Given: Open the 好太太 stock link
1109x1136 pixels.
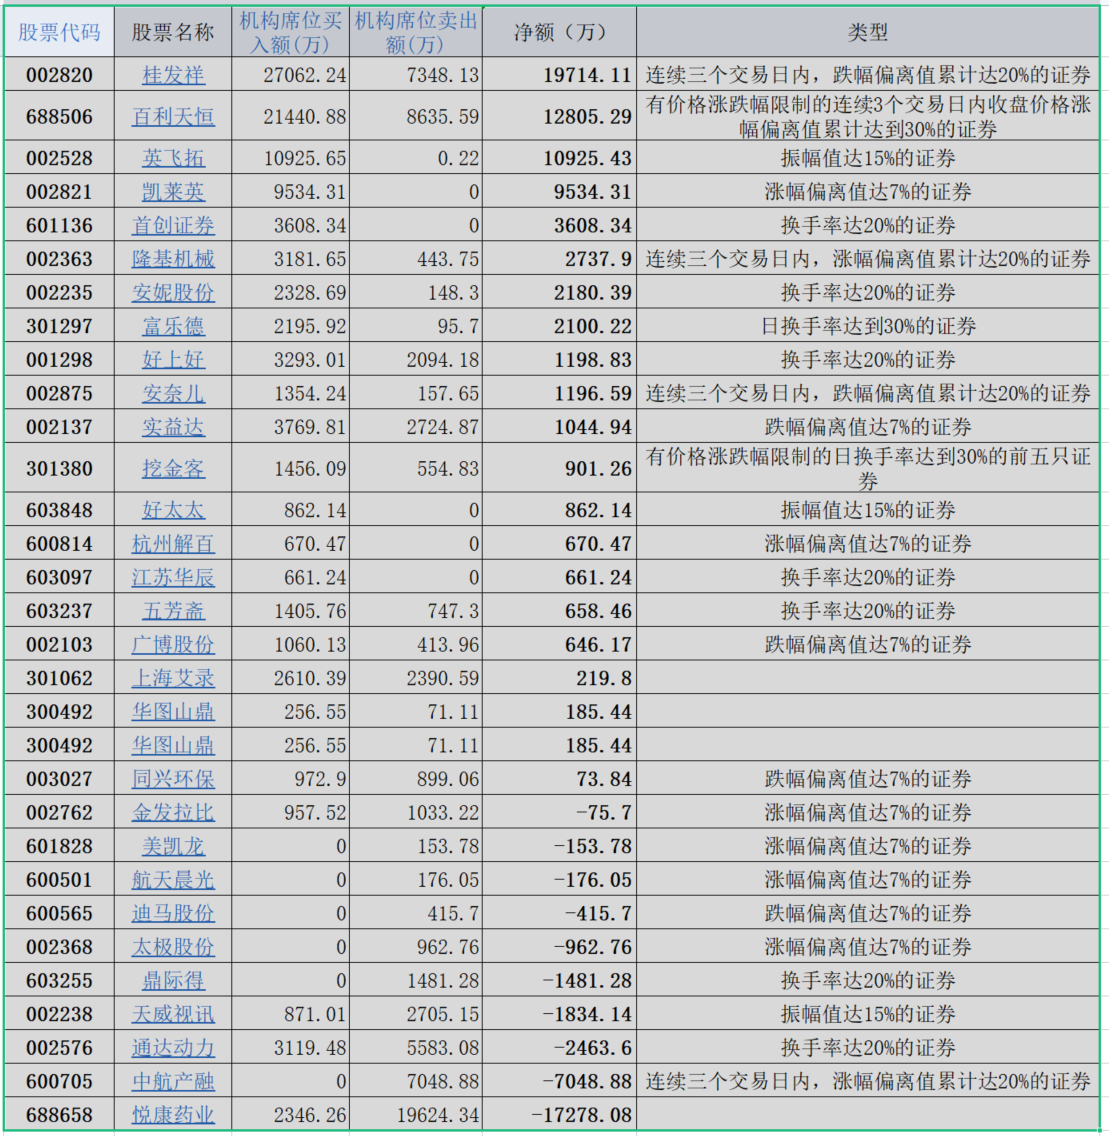Looking at the screenshot, I should pyautogui.click(x=173, y=510).
